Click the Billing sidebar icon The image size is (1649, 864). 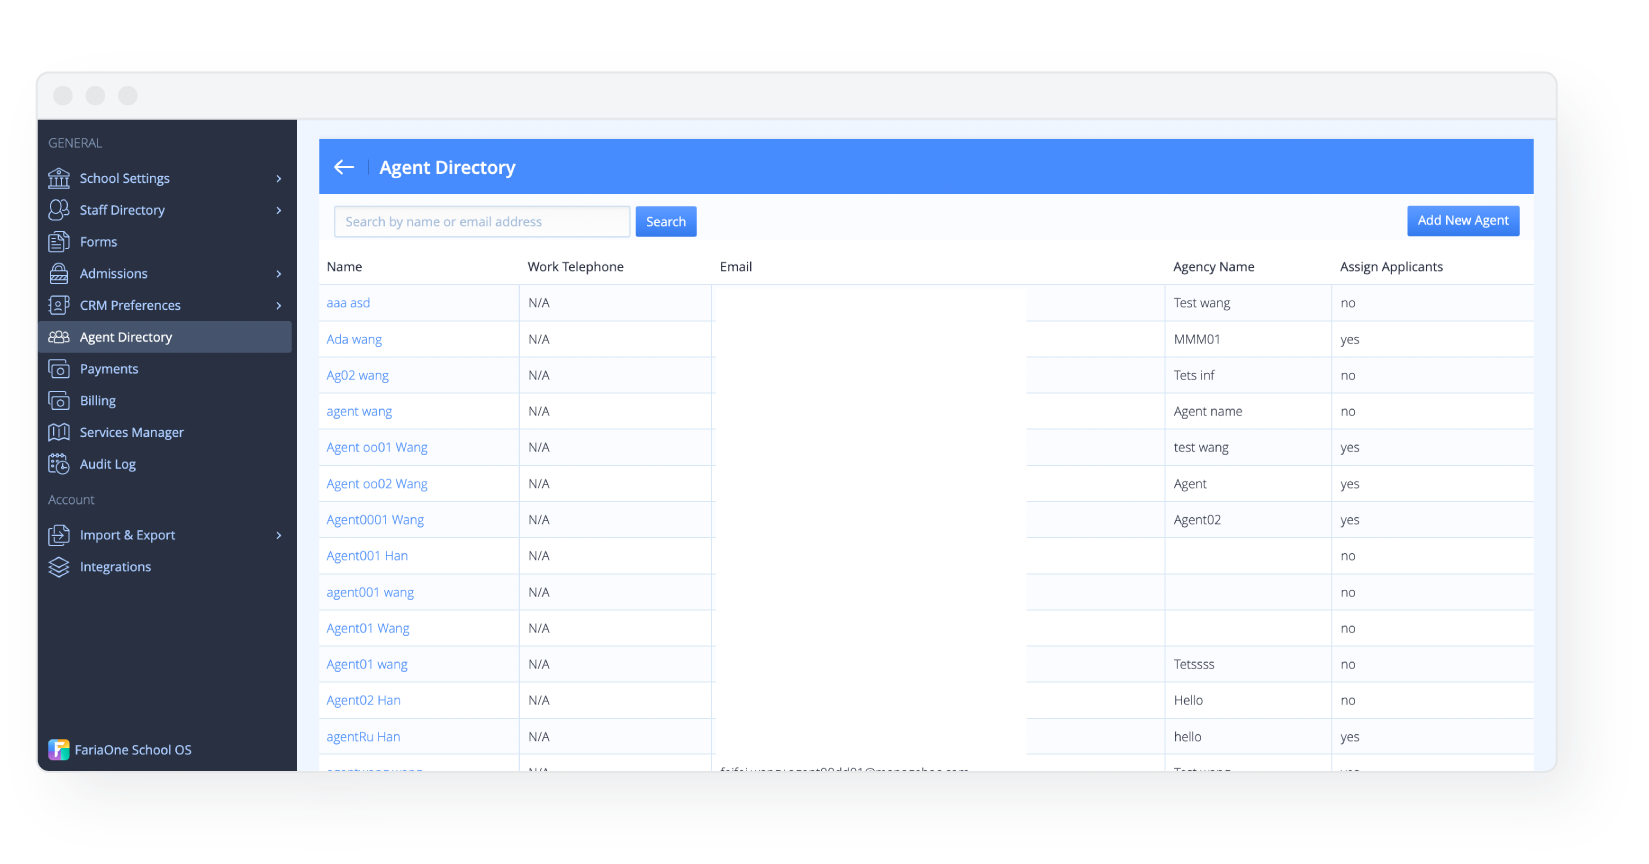59,401
